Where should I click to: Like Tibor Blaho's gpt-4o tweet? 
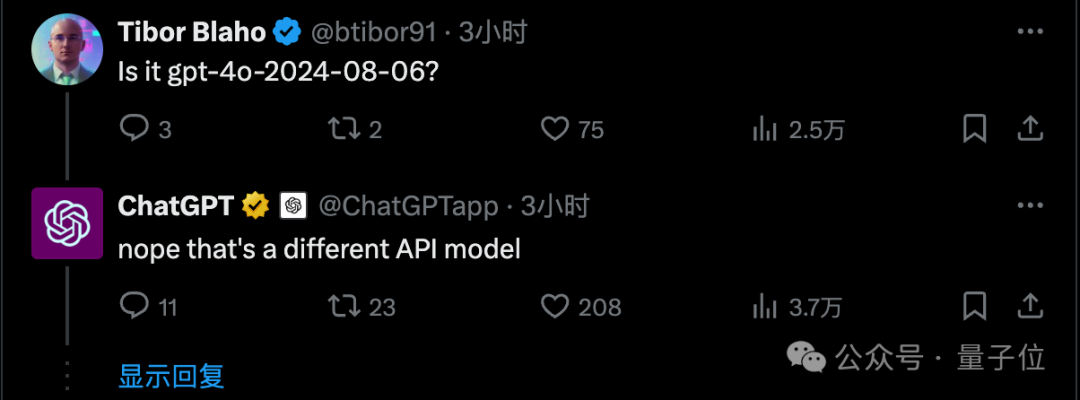click(555, 128)
